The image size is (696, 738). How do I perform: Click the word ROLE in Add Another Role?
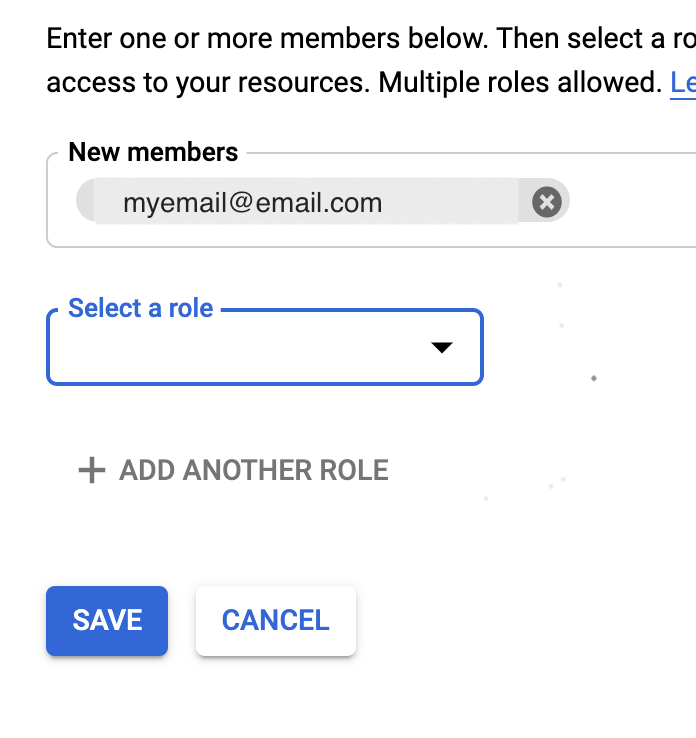[353, 470]
